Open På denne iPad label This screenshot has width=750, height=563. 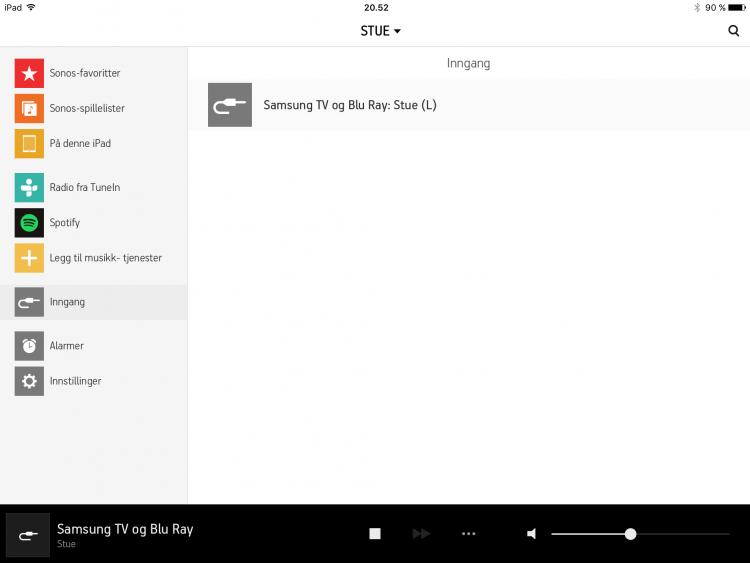point(80,144)
